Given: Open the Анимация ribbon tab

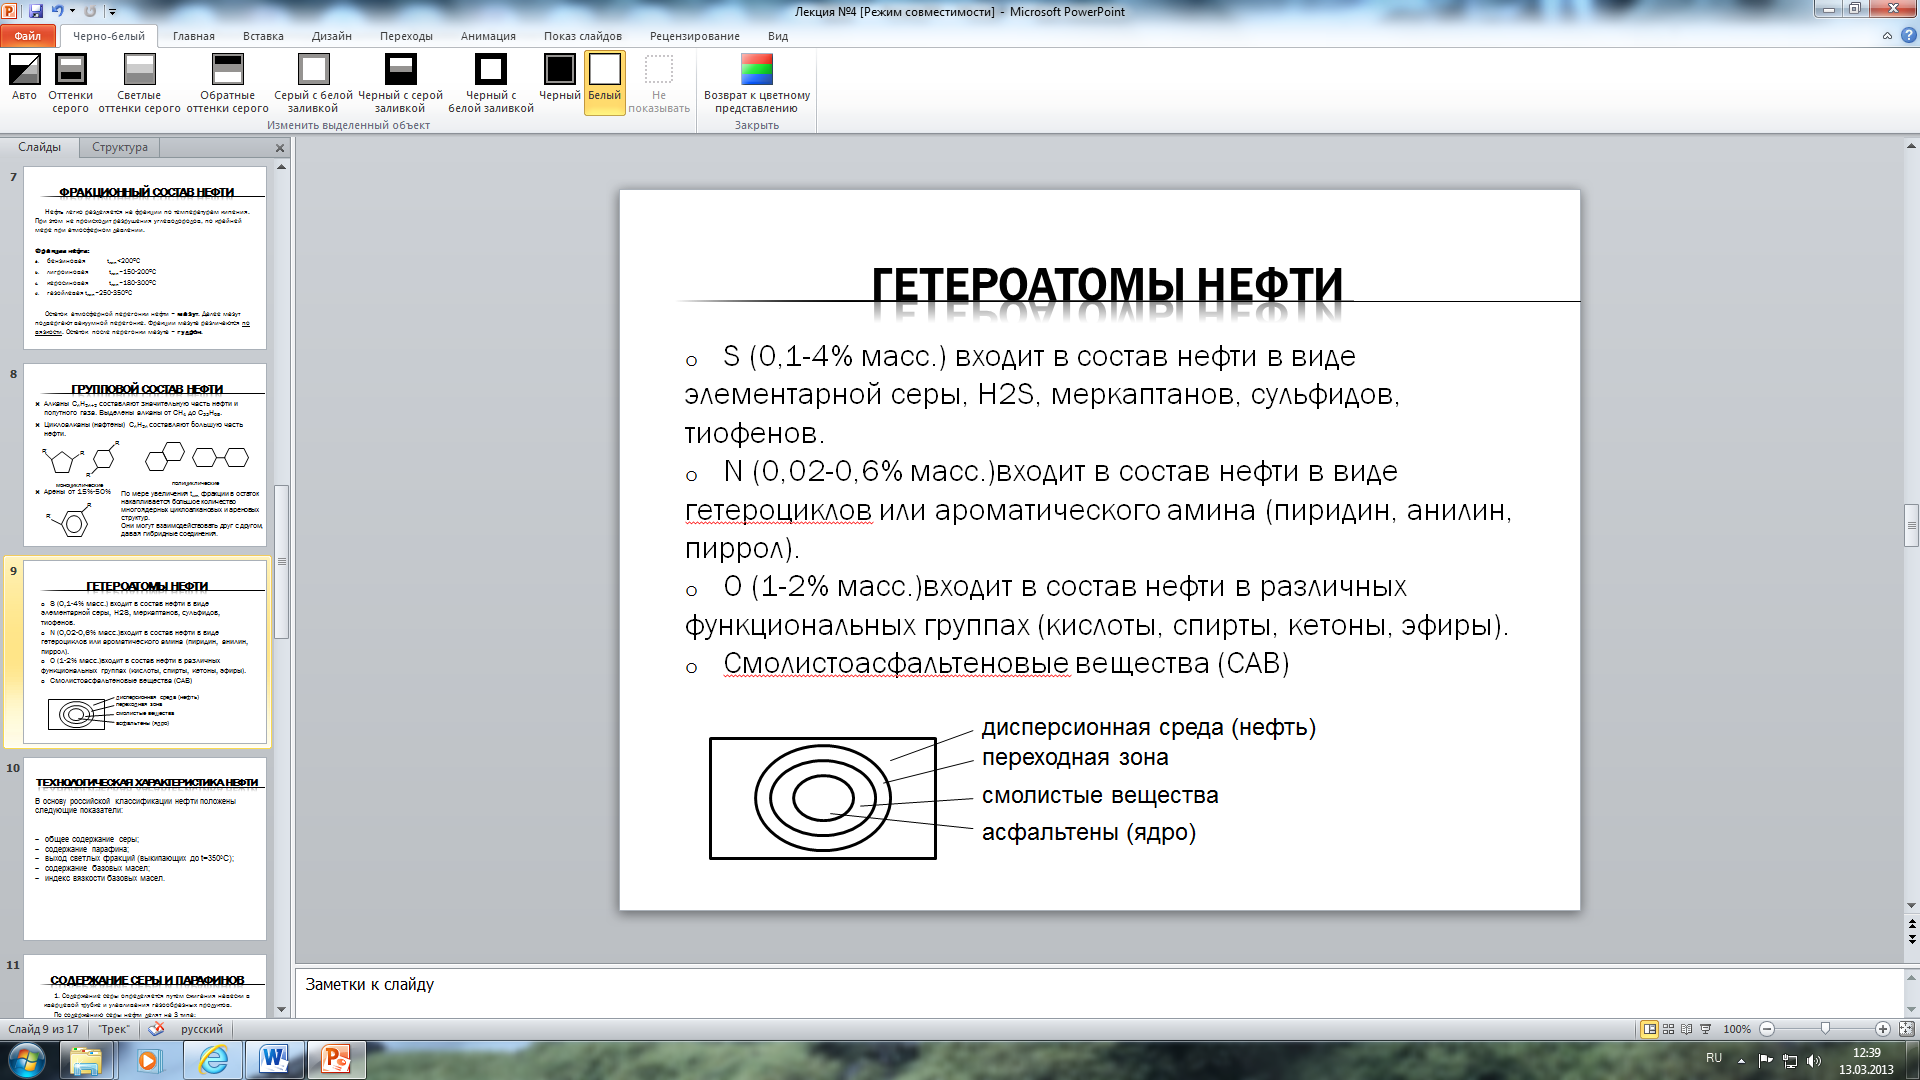Looking at the screenshot, I should (x=488, y=36).
